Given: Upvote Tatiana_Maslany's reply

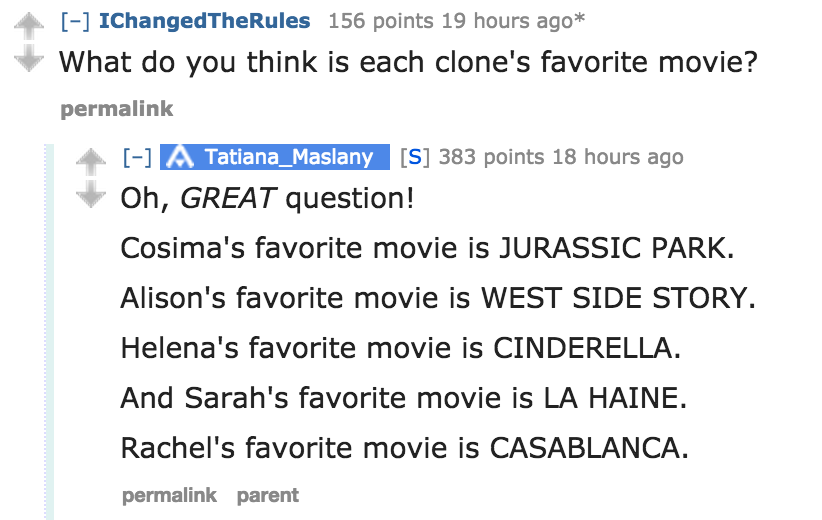Looking at the screenshot, I should pos(92,156).
